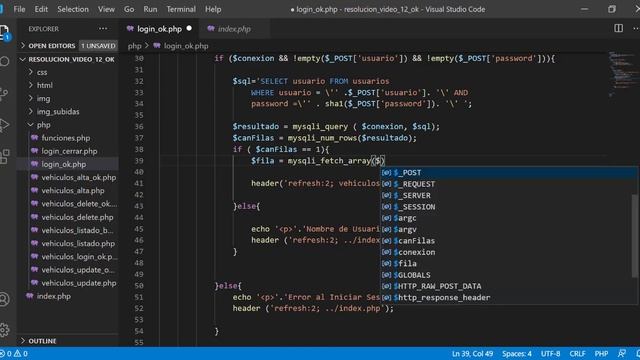Image resolution: width=640 pixels, height=360 pixels.
Task: Open root index.php in explorer
Action: tap(68, 296)
